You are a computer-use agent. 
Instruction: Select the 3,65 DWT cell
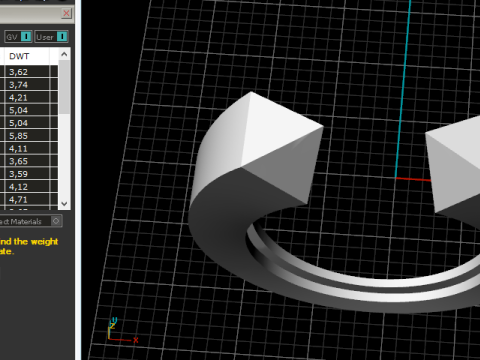27,161
